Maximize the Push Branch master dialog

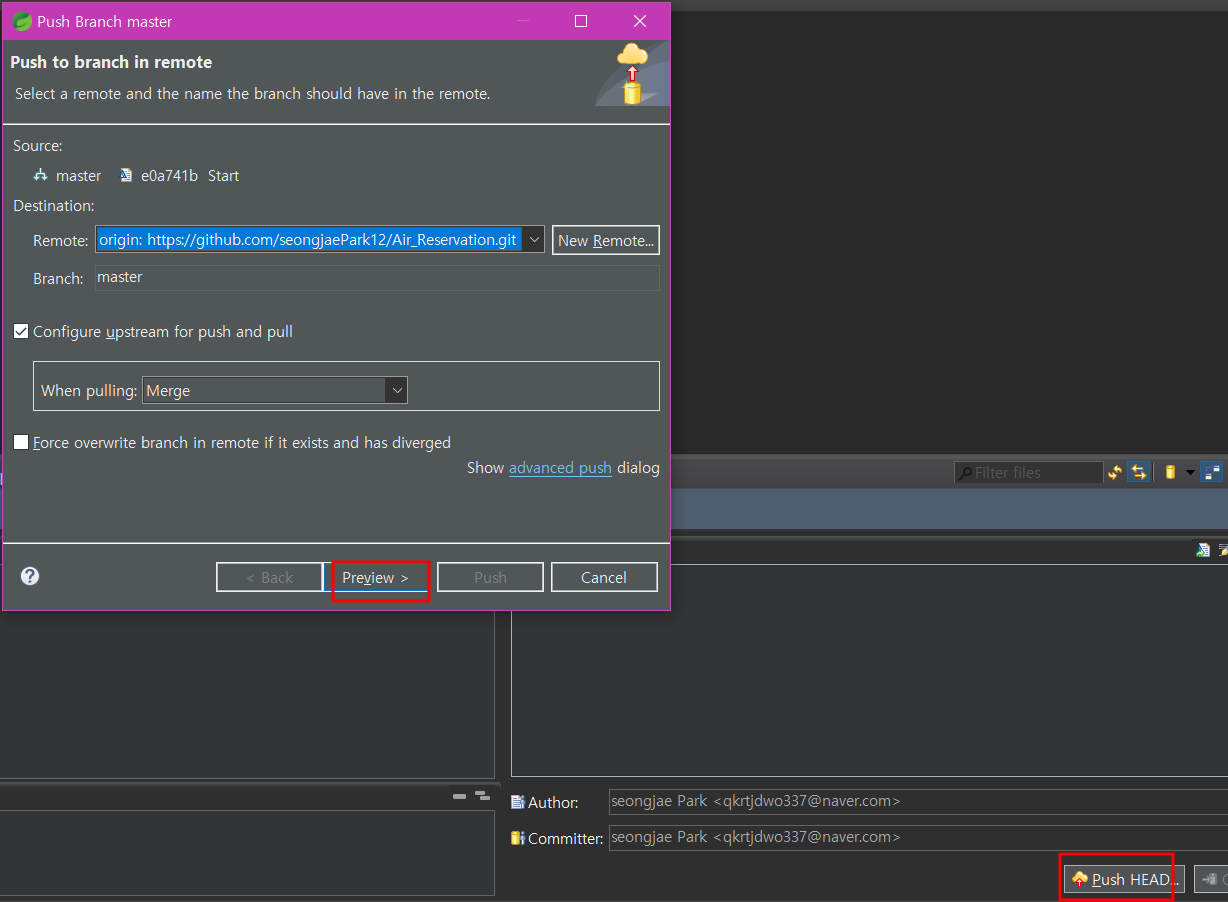pos(581,21)
